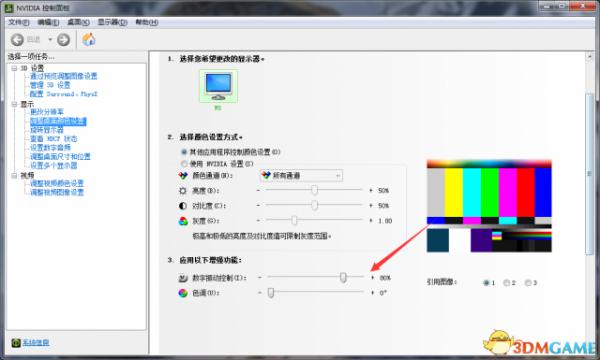Collapse the Video tree node

[14, 176]
